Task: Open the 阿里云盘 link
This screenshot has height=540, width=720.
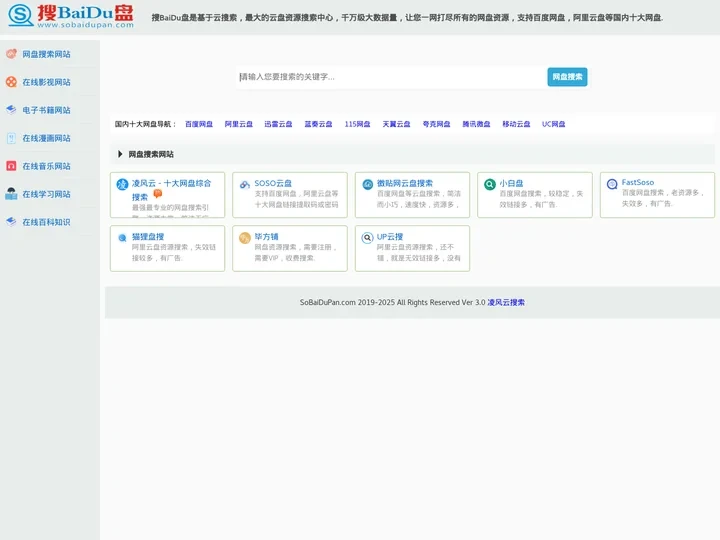Action: click(239, 124)
